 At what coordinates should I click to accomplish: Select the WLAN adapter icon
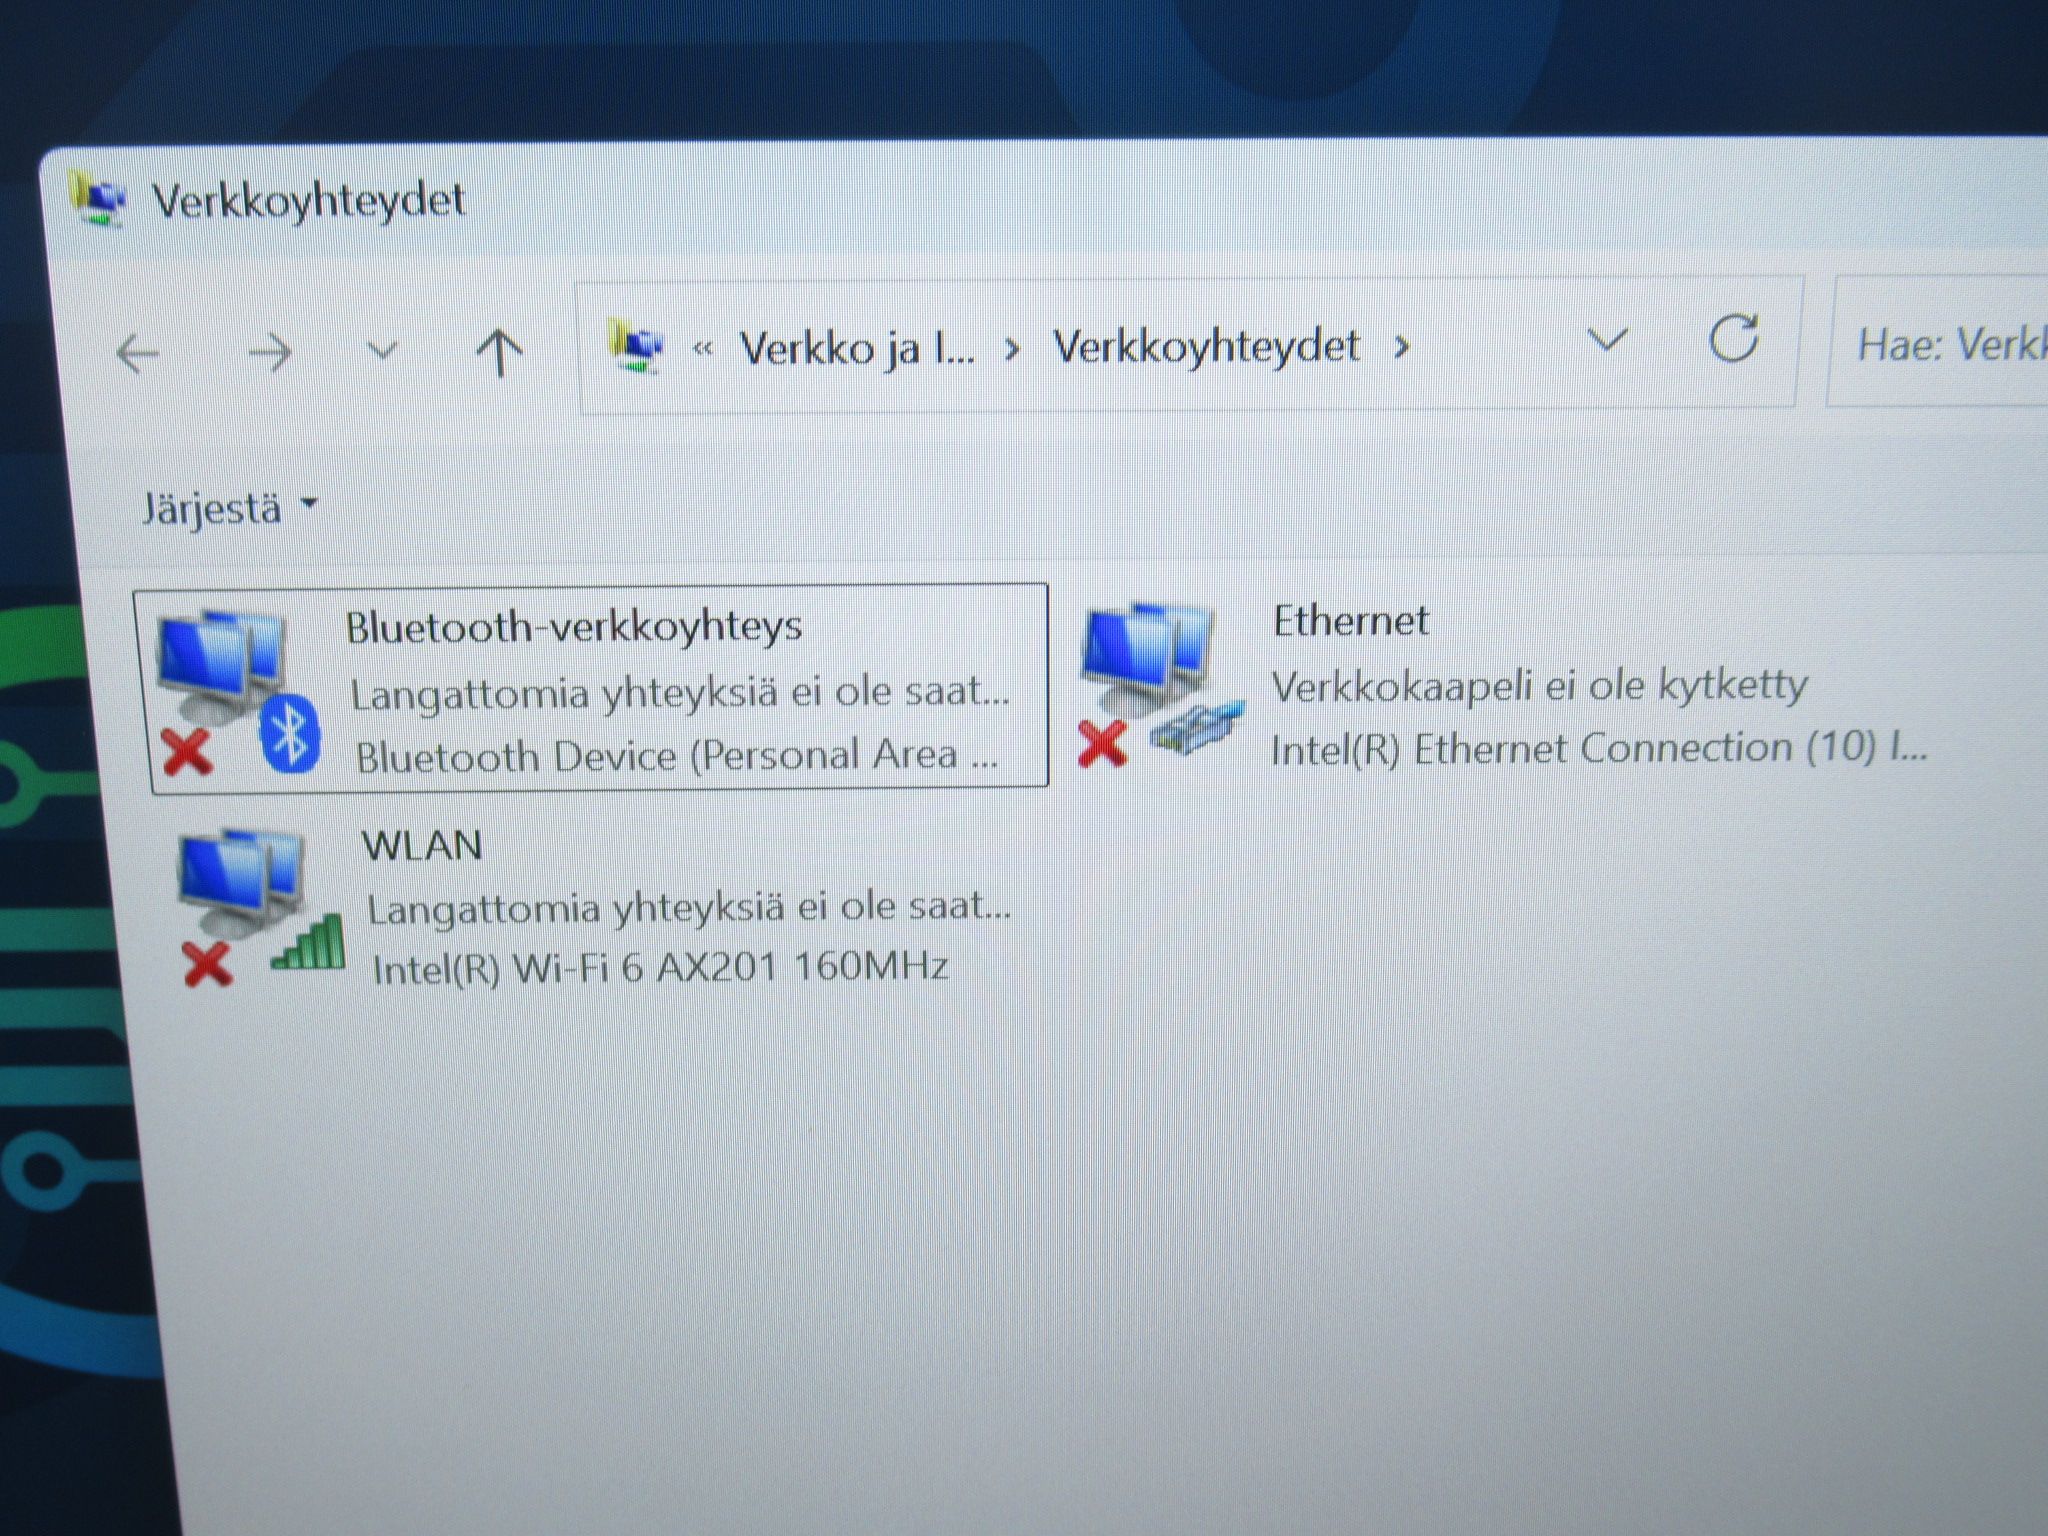(x=260, y=907)
